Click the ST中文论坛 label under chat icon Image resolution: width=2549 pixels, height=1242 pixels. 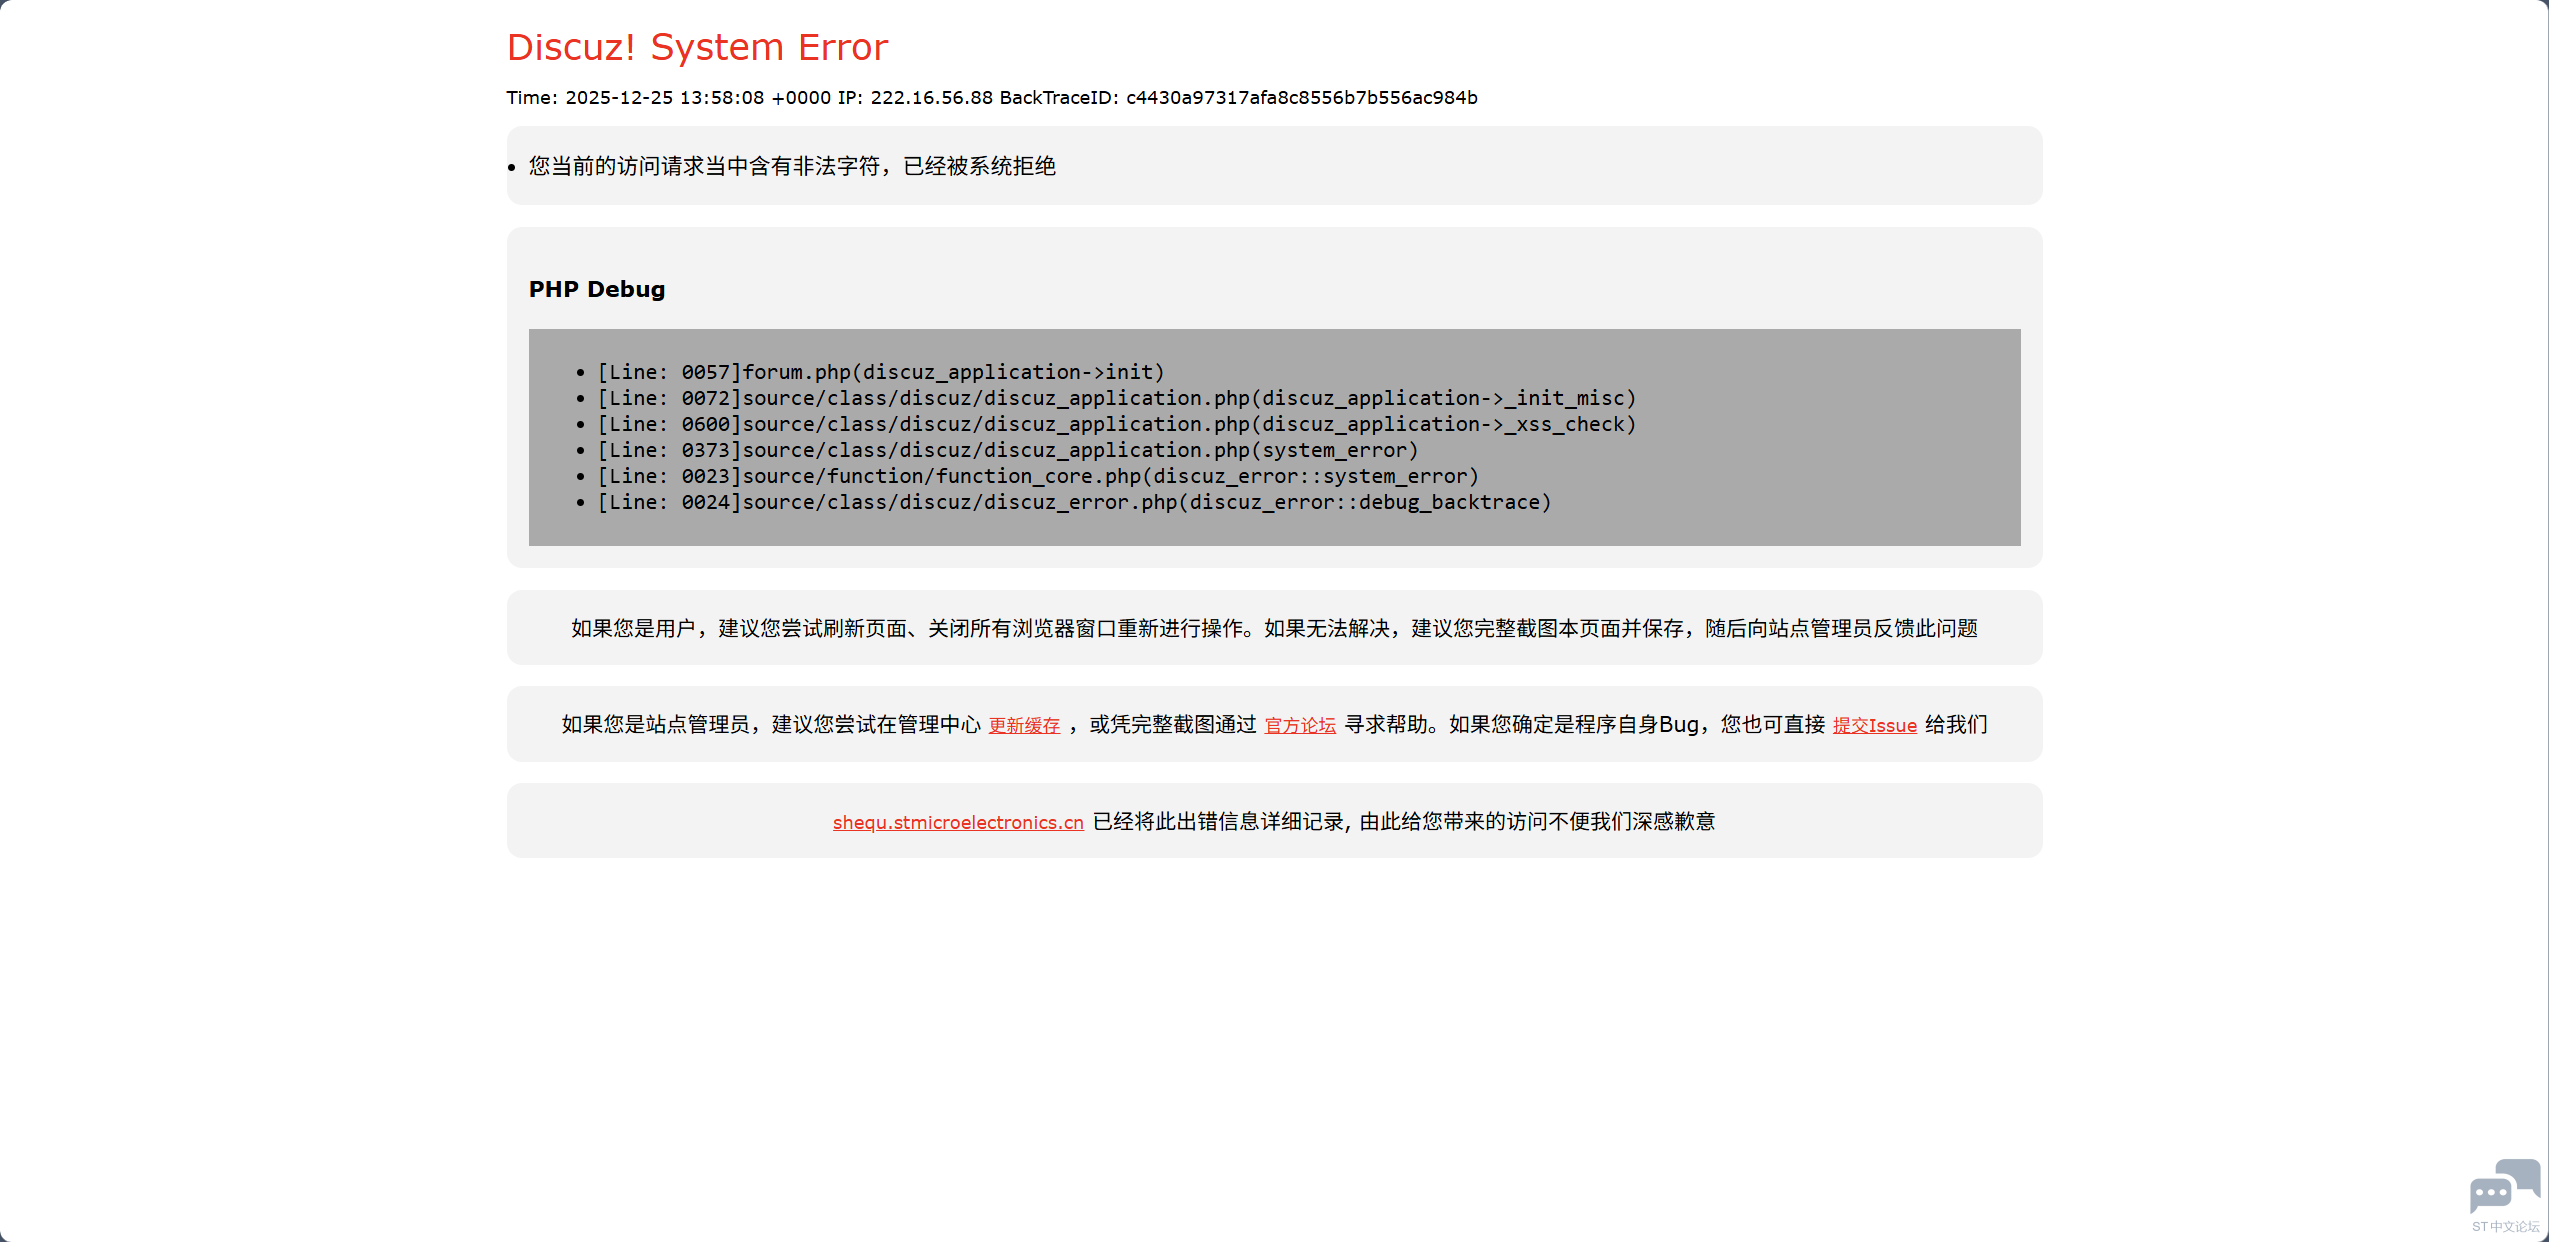point(2505,1227)
